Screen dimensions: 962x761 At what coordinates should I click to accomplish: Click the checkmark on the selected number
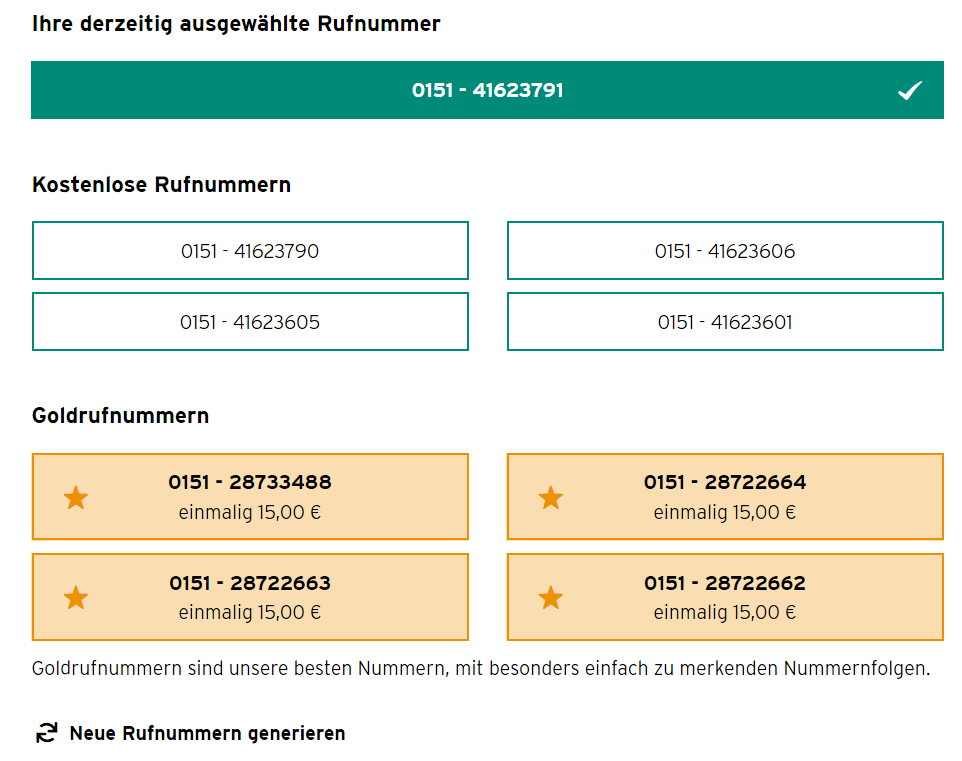pos(909,90)
